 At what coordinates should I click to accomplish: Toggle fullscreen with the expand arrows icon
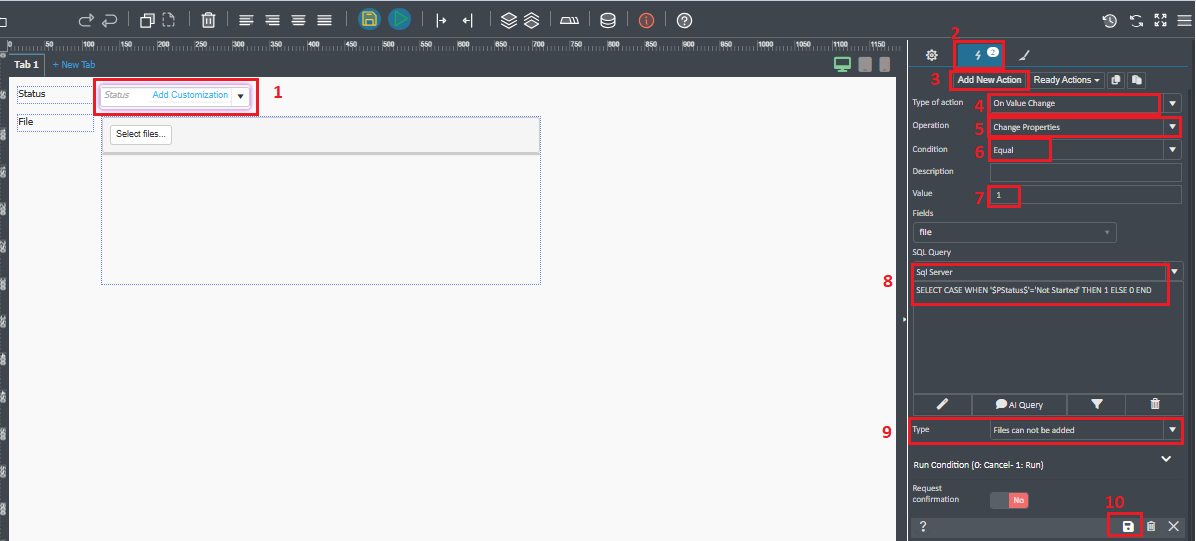1160,21
